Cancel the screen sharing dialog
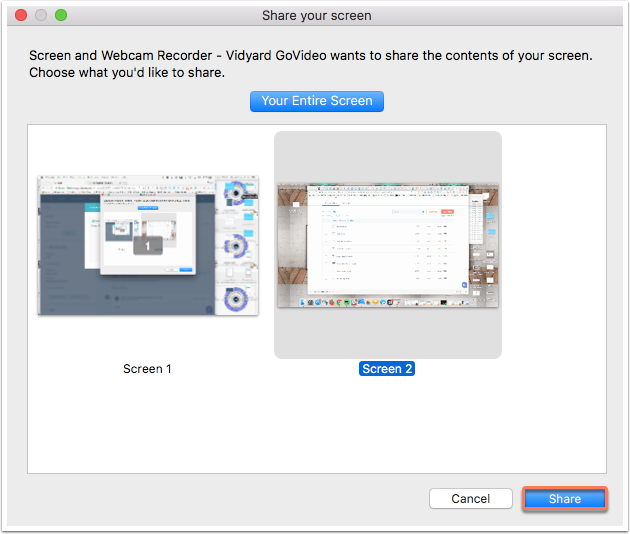The height and width of the screenshot is (534, 630). tap(470, 499)
